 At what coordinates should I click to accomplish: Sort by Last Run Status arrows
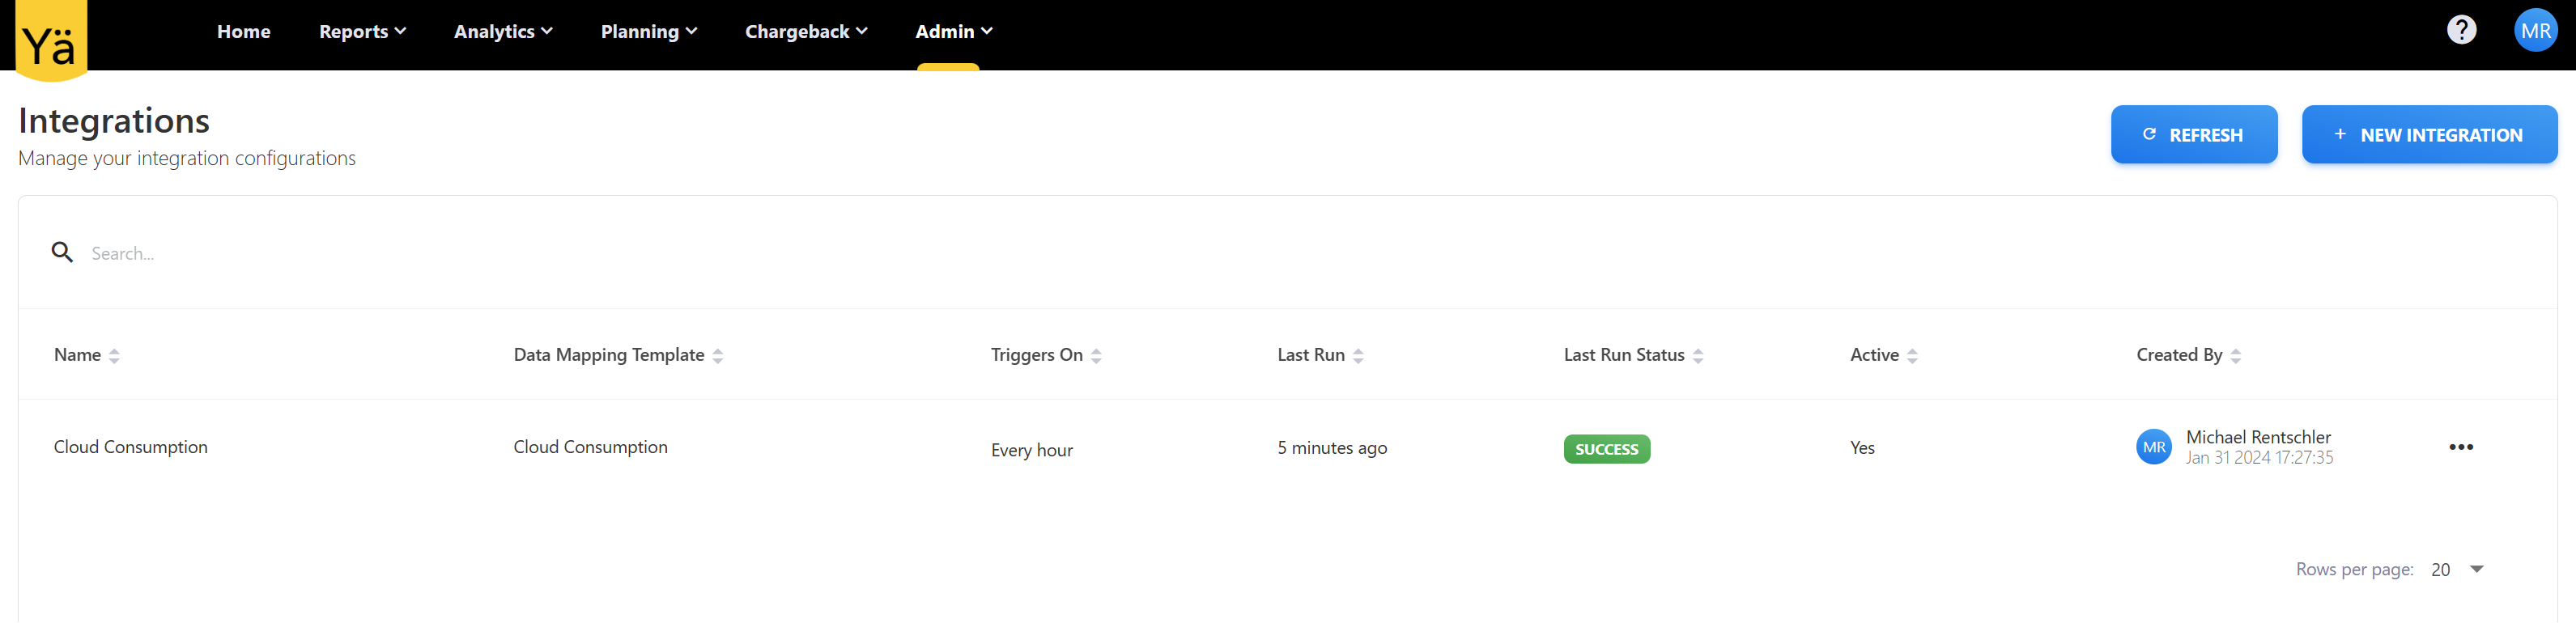click(1698, 356)
